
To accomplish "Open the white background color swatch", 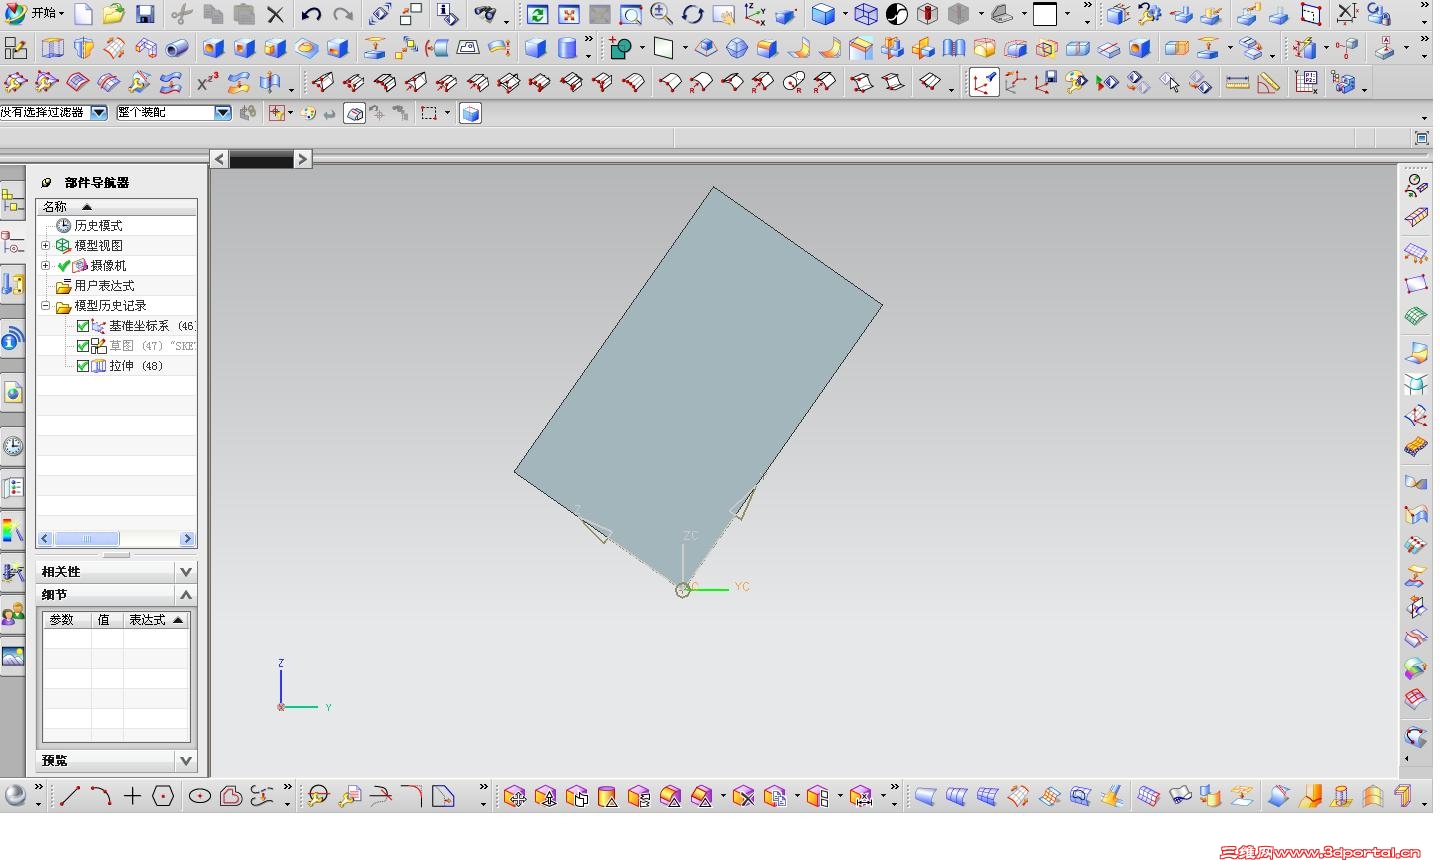I will click(1045, 14).
